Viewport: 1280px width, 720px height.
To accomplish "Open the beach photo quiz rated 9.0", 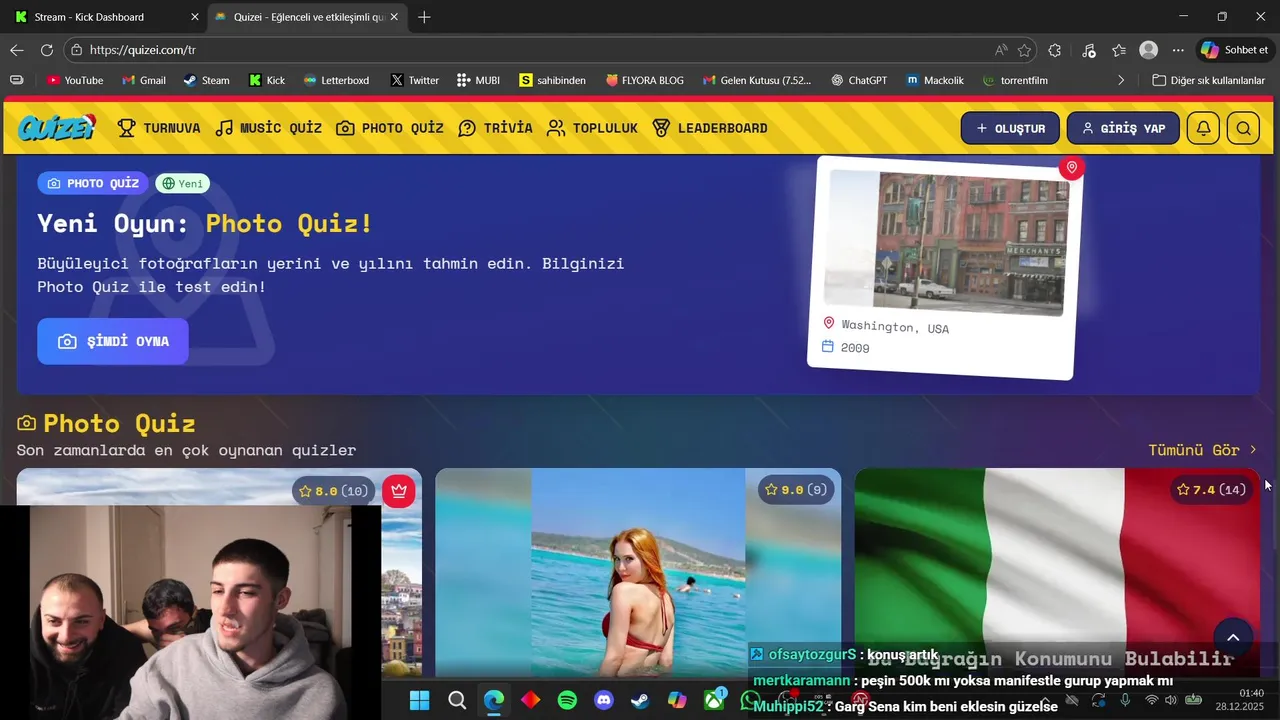I will coord(638,573).
